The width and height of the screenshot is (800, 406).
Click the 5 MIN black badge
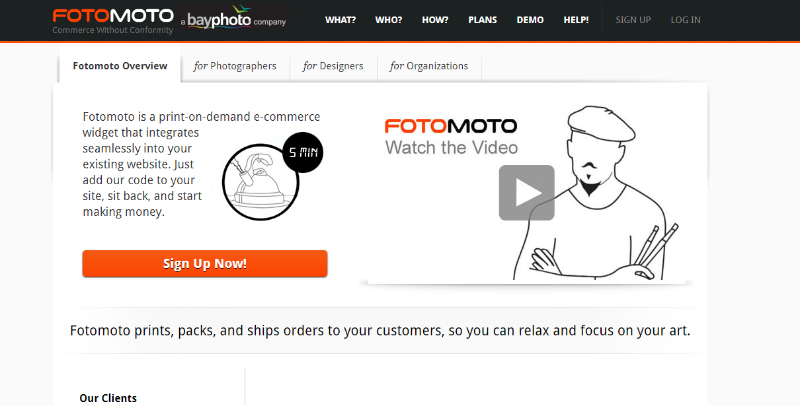point(303,152)
